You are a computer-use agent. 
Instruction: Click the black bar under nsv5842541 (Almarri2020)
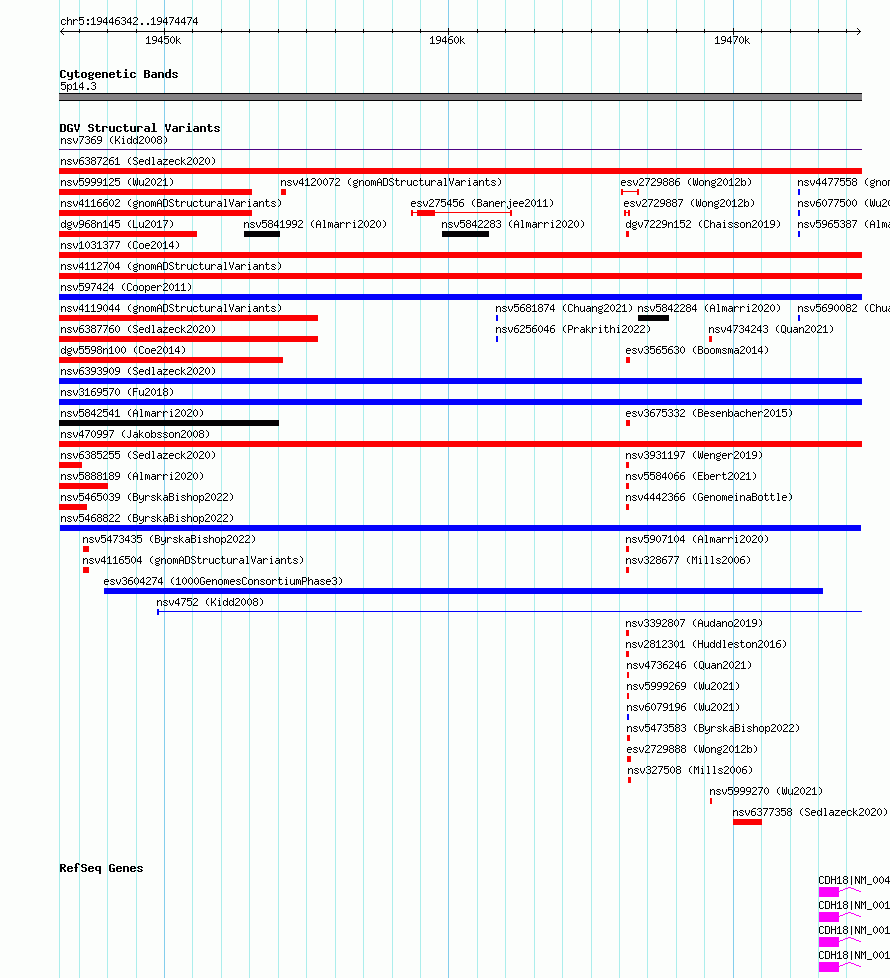tap(169, 424)
